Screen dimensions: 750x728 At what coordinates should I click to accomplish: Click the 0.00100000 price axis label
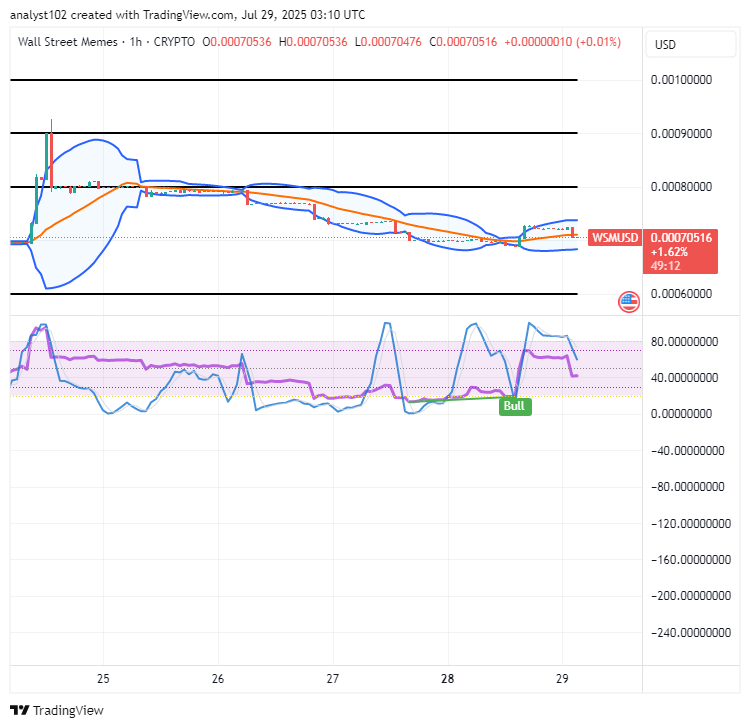tap(681, 79)
